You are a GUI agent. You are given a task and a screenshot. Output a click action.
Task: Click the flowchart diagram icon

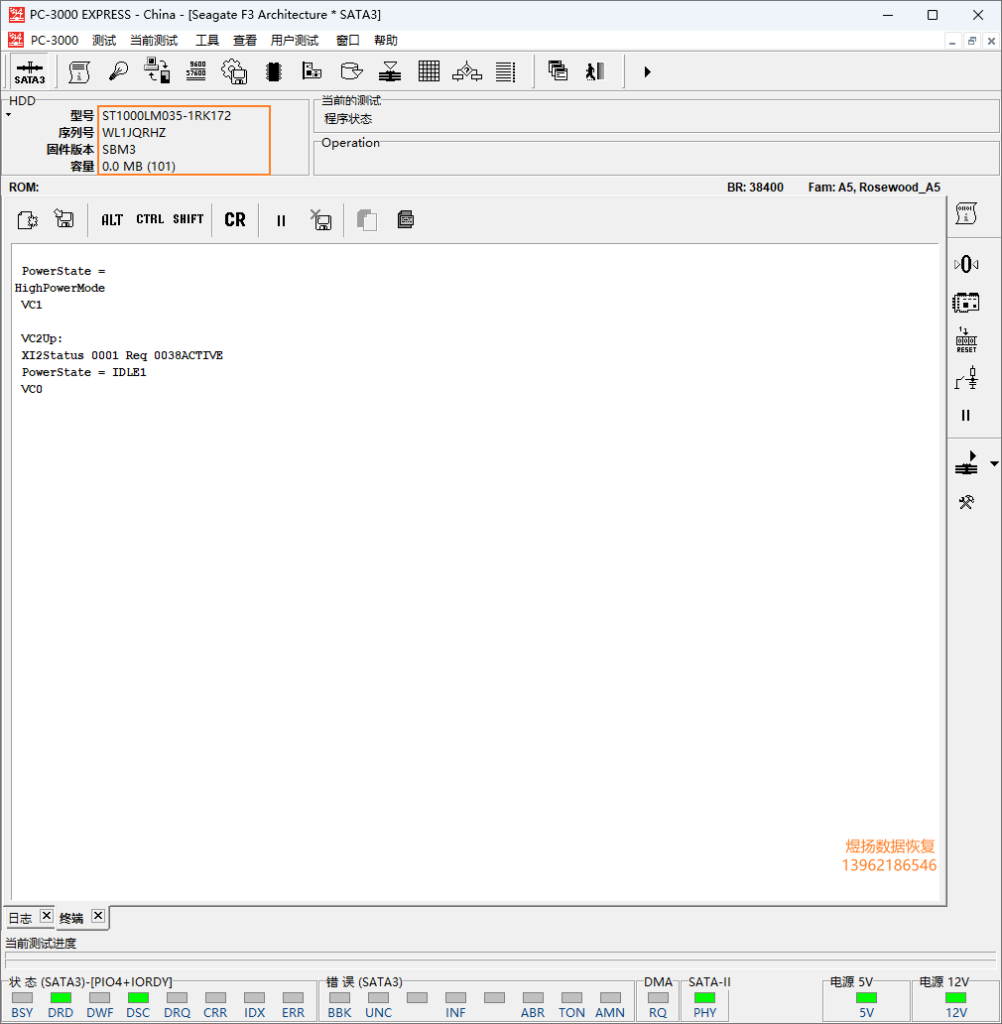(467, 71)
